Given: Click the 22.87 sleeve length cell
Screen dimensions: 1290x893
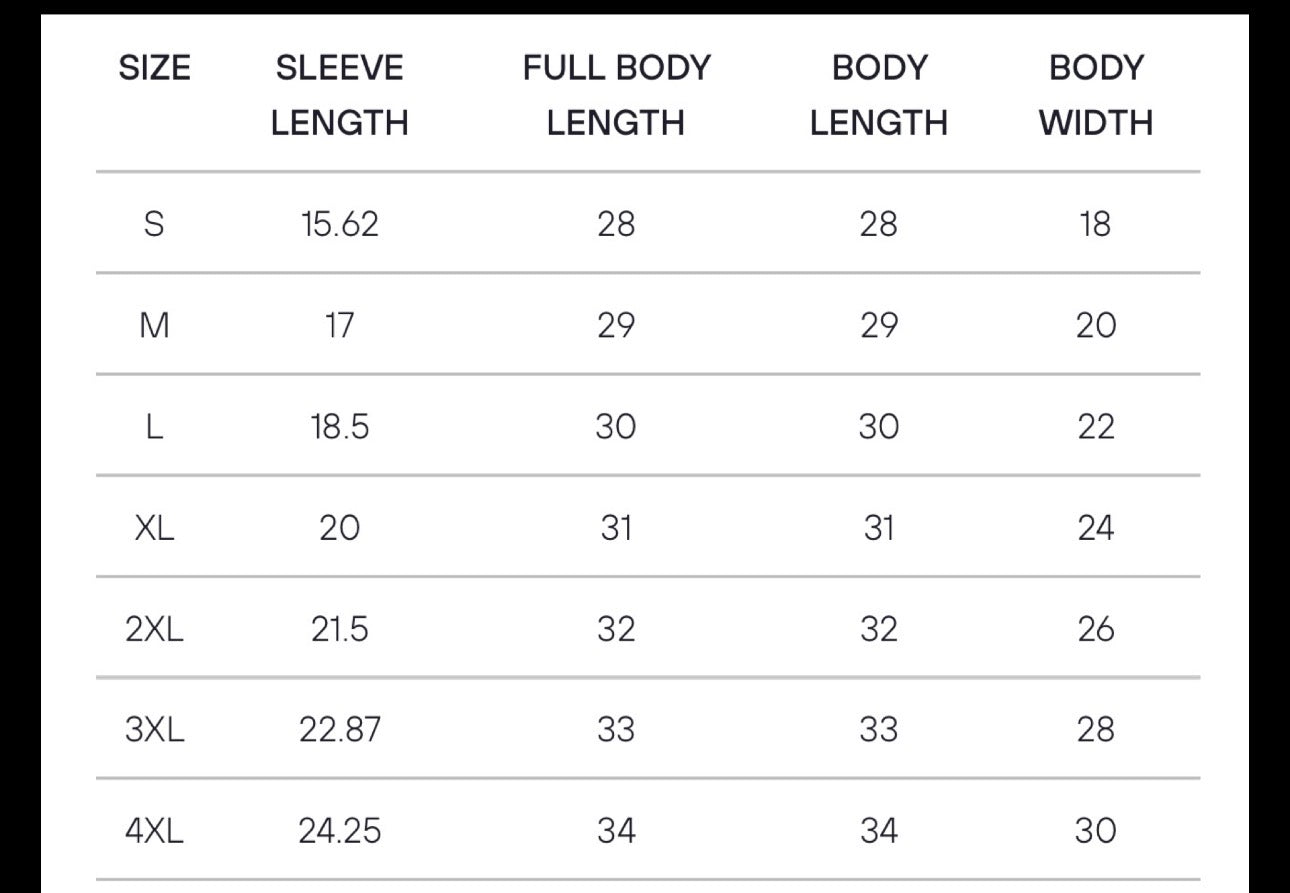Looking at the screenshot, I should [340, 730].
